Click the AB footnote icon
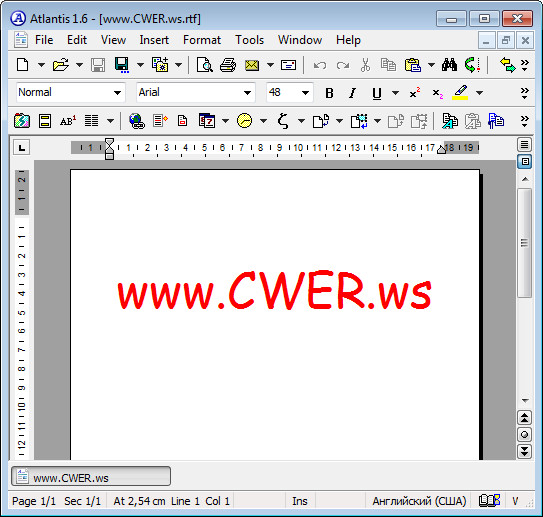The width and height of the screenshot is (543, 517). pos(68,121)
